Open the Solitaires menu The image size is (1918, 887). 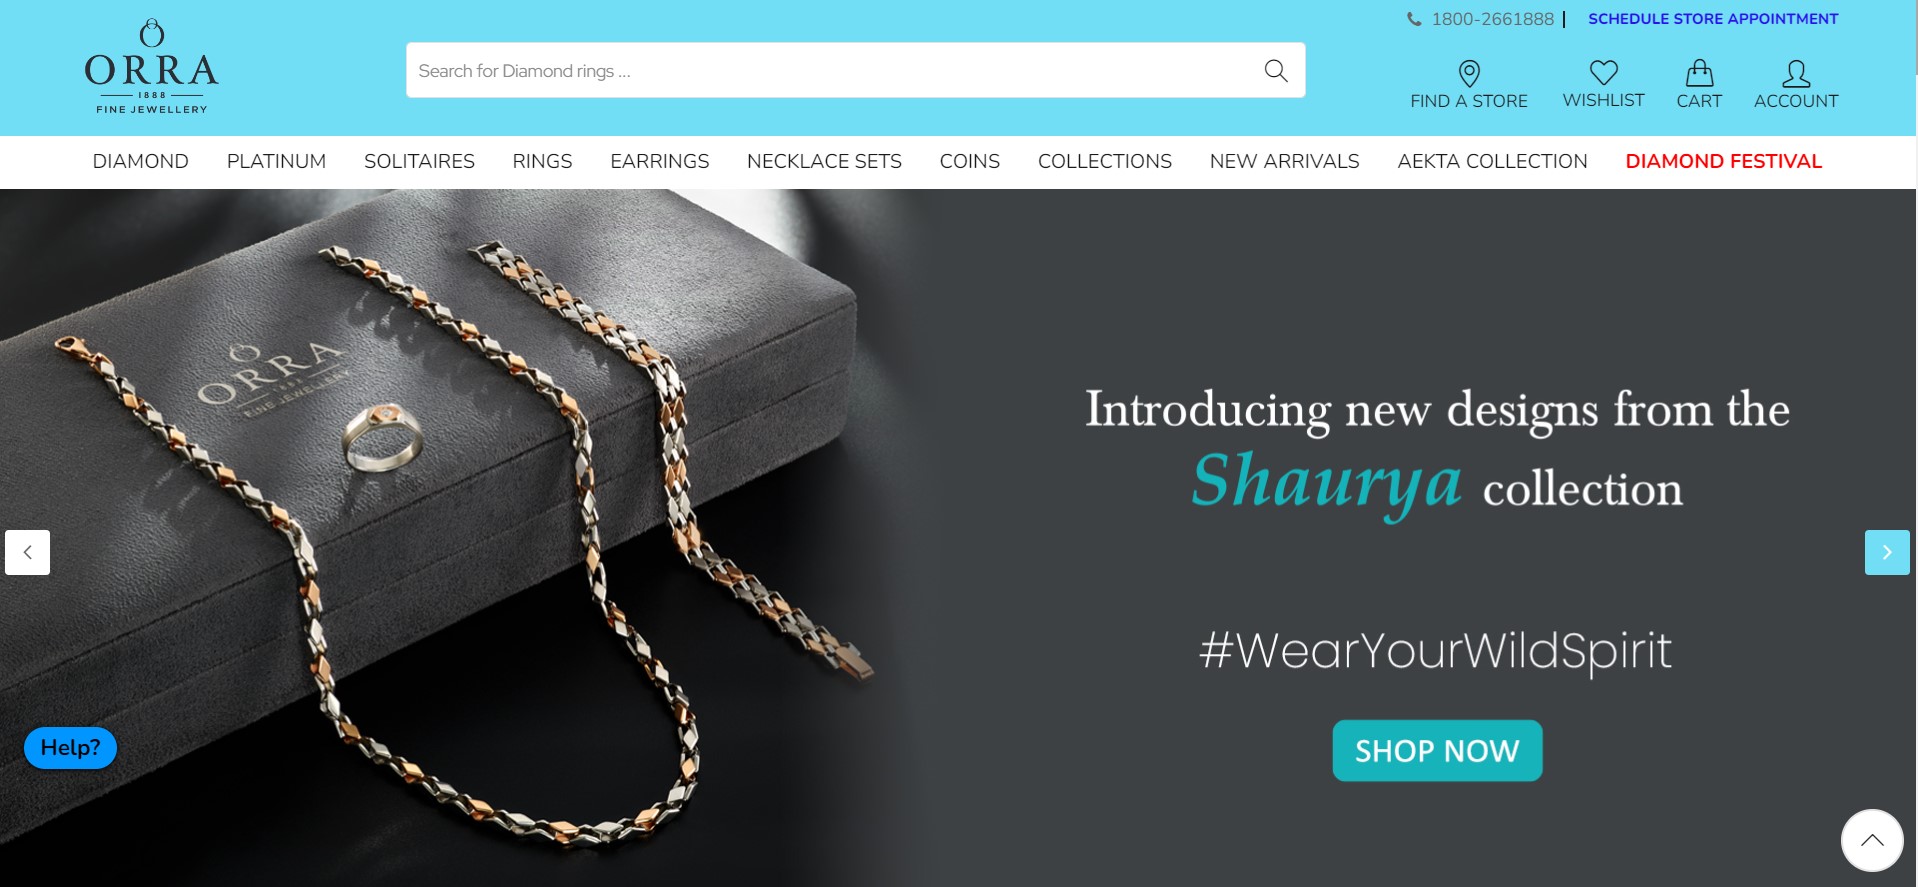click(x=419, y=161)
